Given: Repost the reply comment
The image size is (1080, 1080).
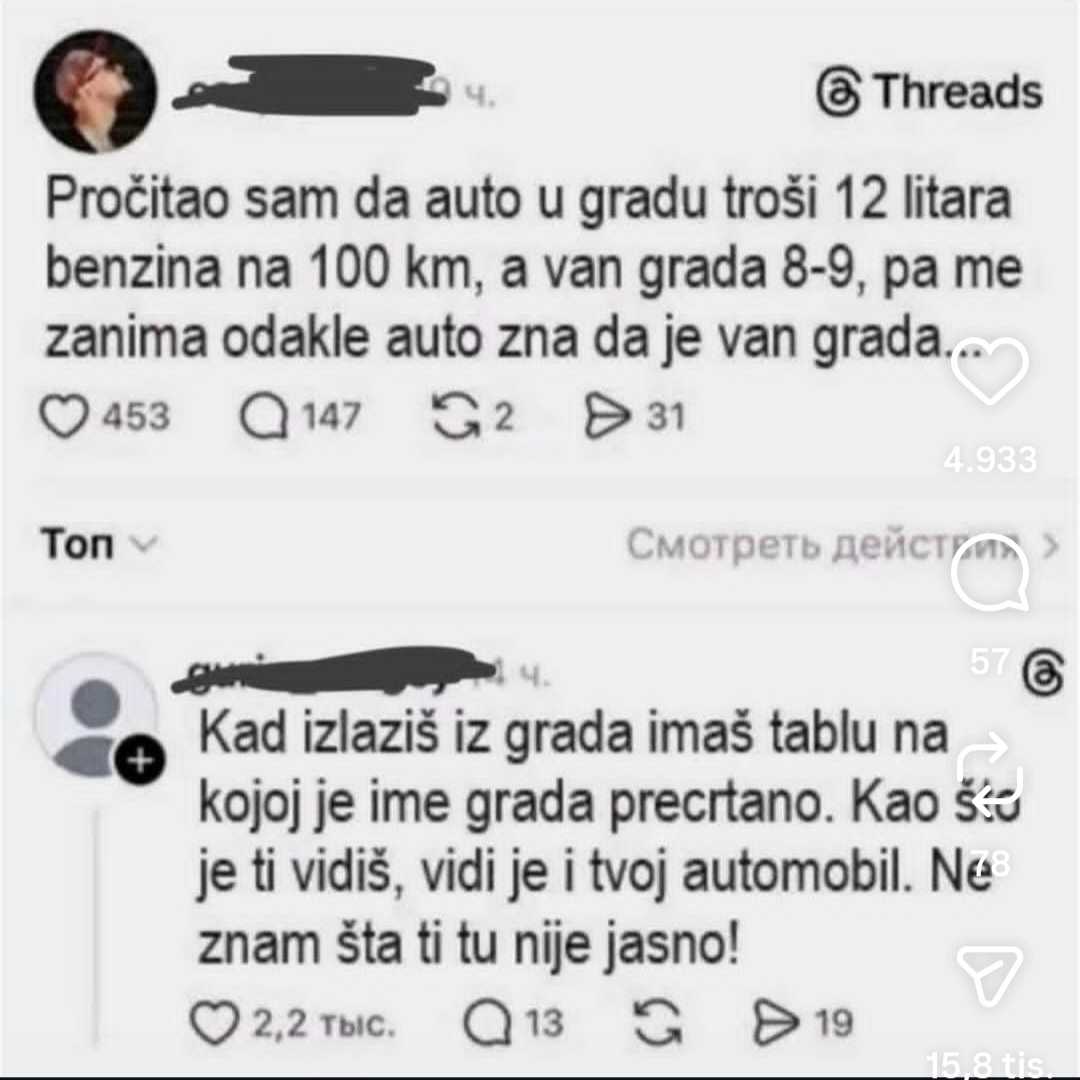Looking at the screenshot, I should pos(658,1024).
